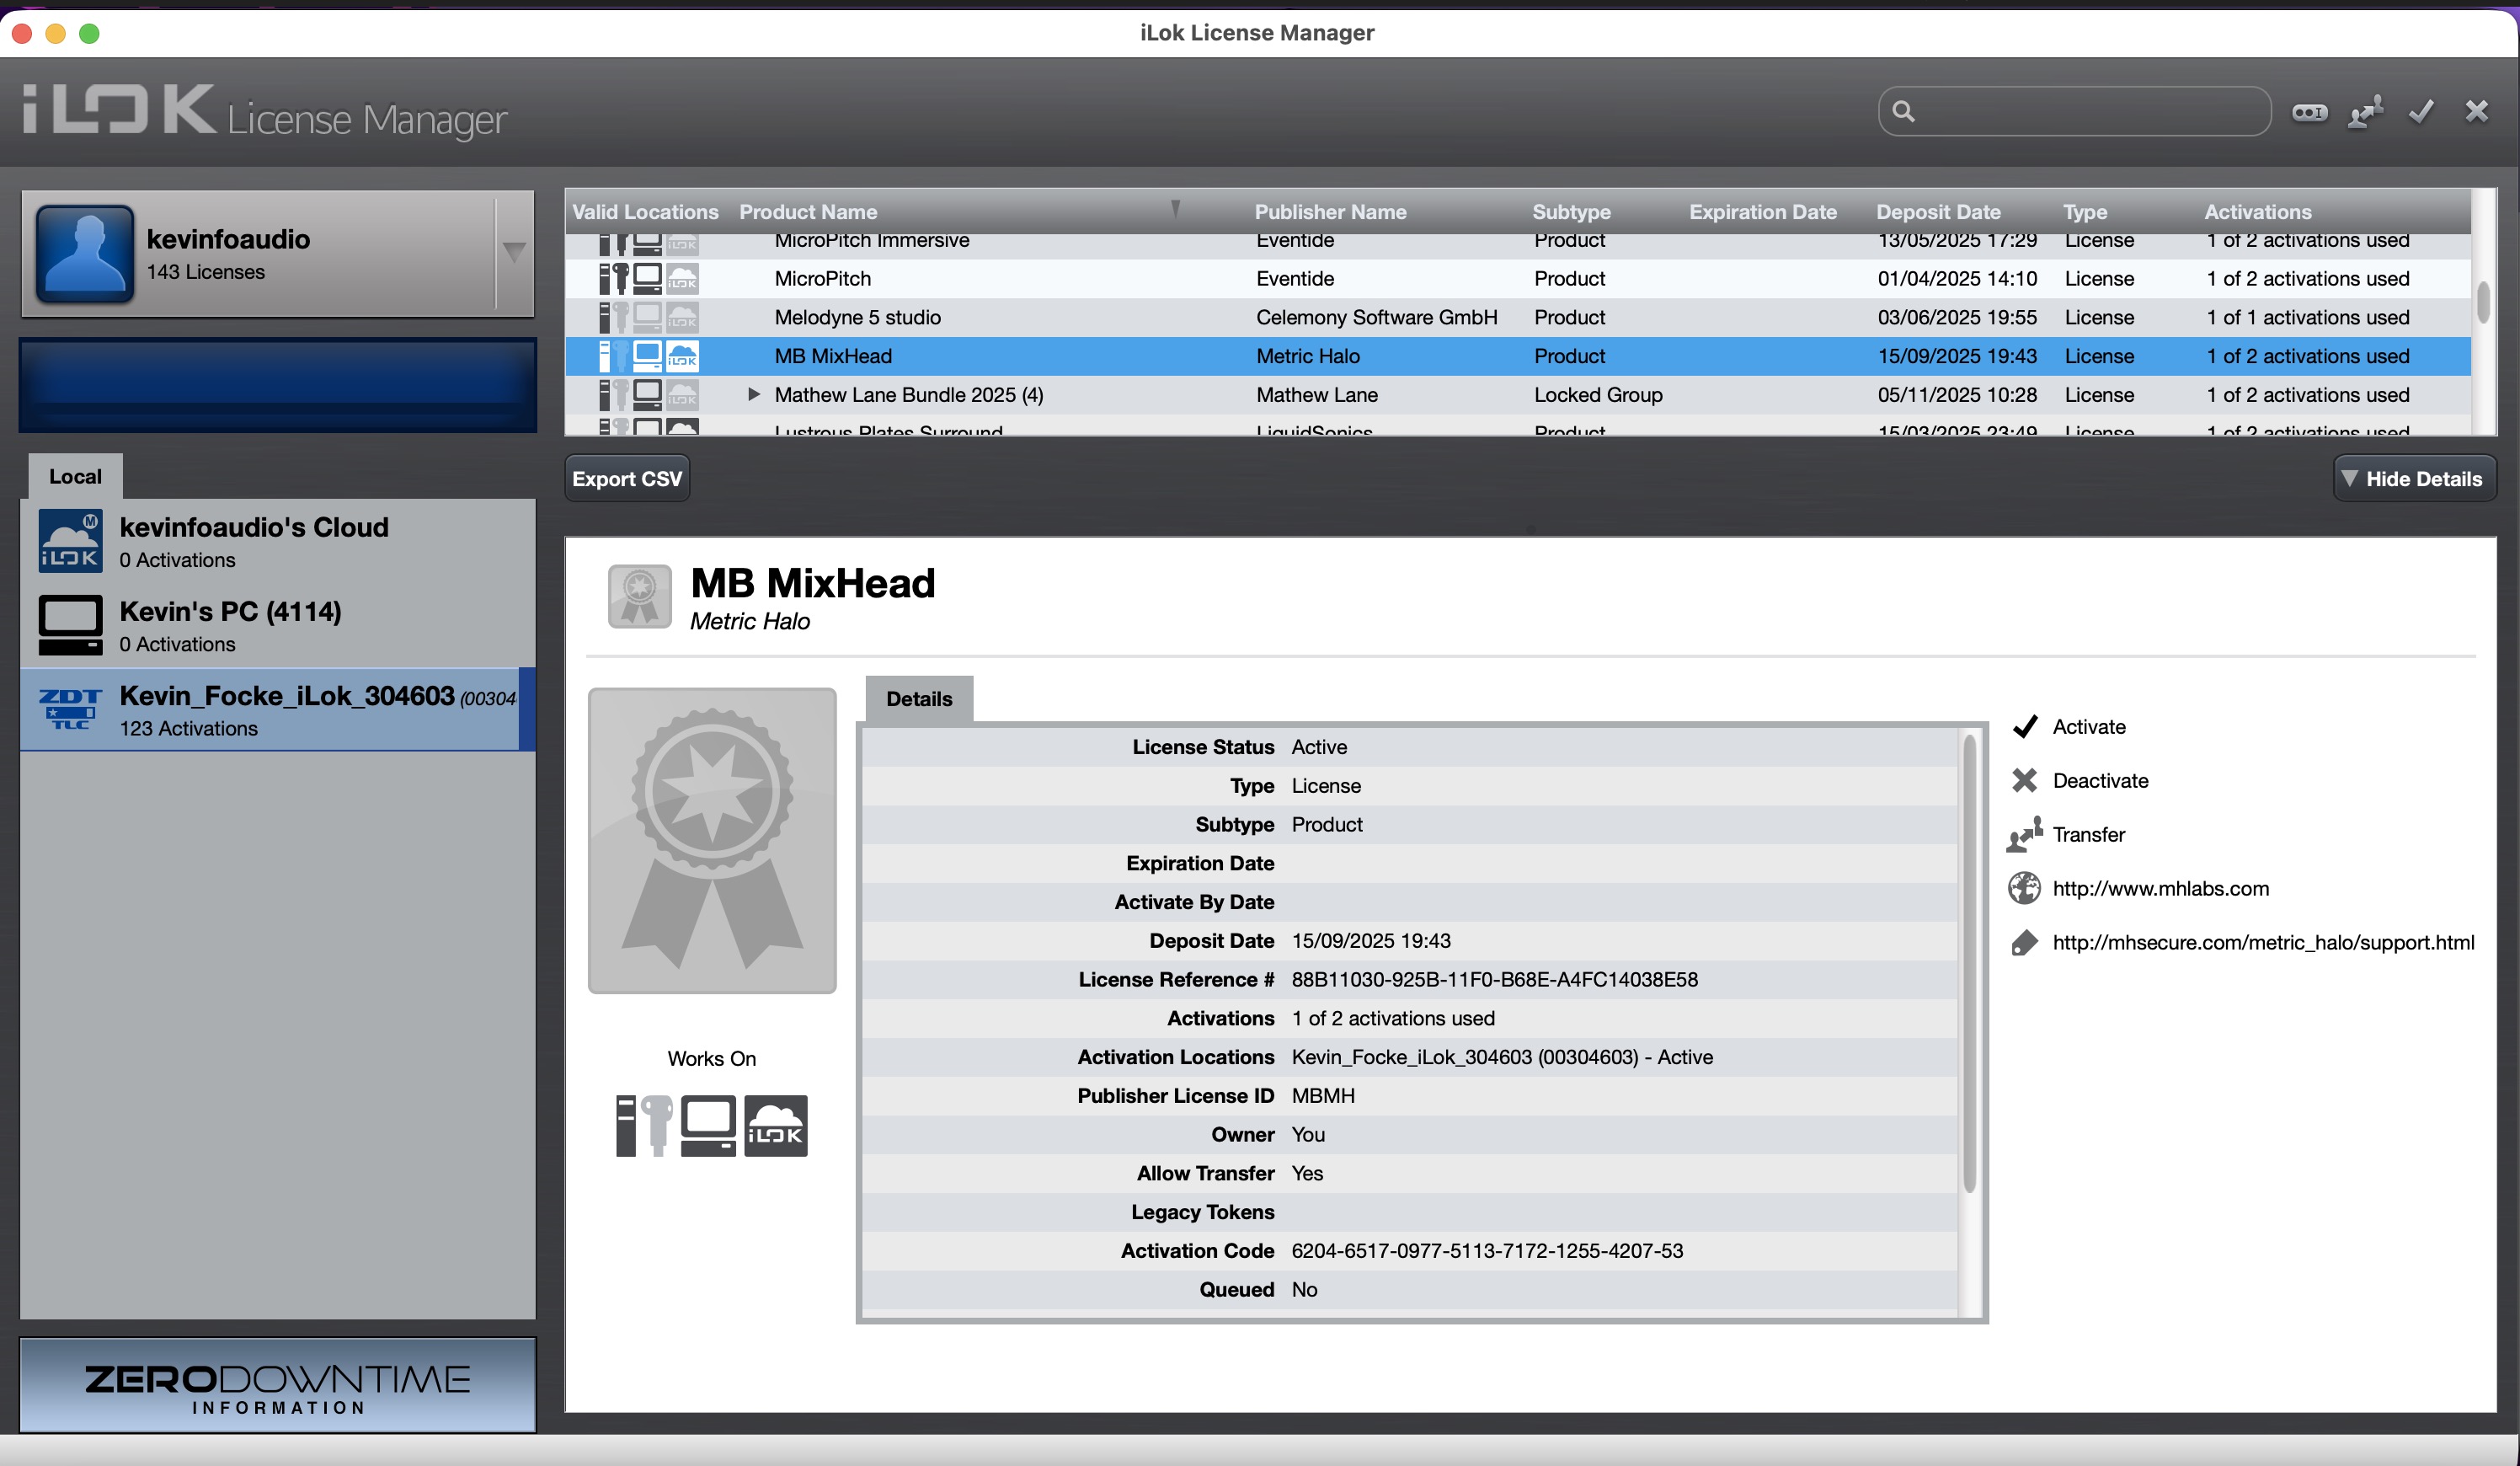This screenshot has width=2520, height=1466.
Task: Select the Melodyne 5 studio row
Action: (1518, 318)
